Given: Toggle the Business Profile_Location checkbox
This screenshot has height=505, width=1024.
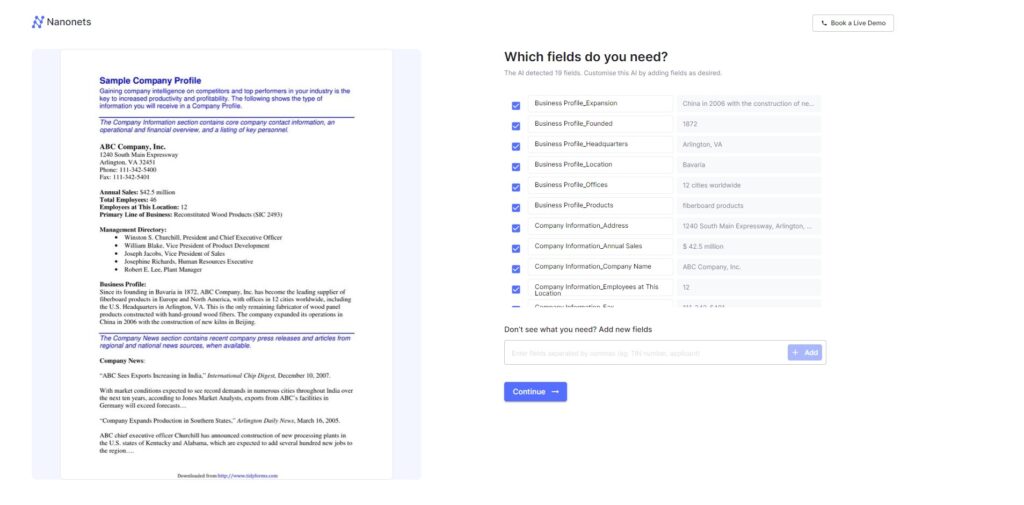Looking at the screenshot, I should [516, 167].
